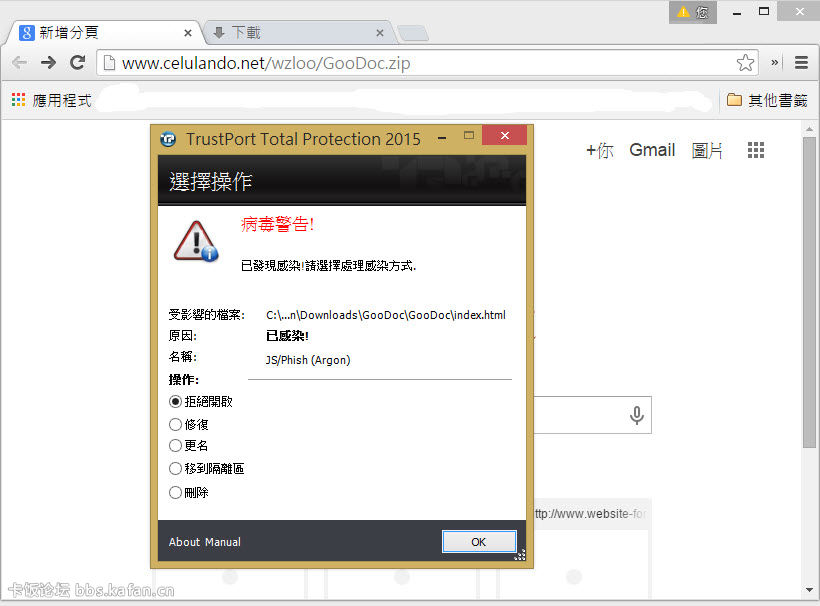
Task: Open the About link in TrustPort dialog
Action: pyautogui.click(x=184, y=542)
